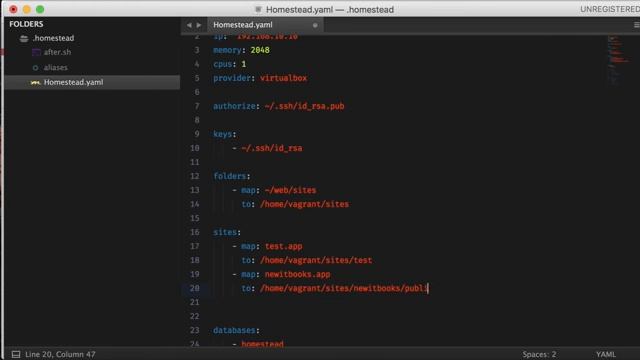640x360 pixels.
Task: Click the ~/web/sites map value
Action: (x=290, y=190)
